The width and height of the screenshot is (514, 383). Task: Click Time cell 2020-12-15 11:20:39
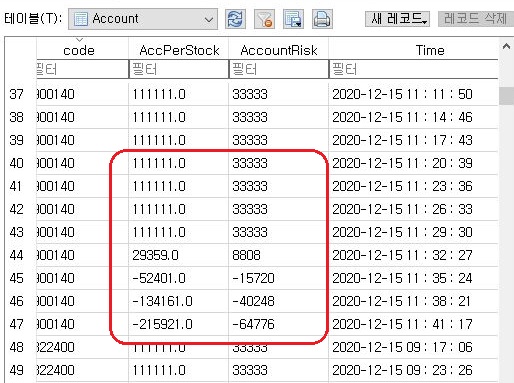[413, 163]
